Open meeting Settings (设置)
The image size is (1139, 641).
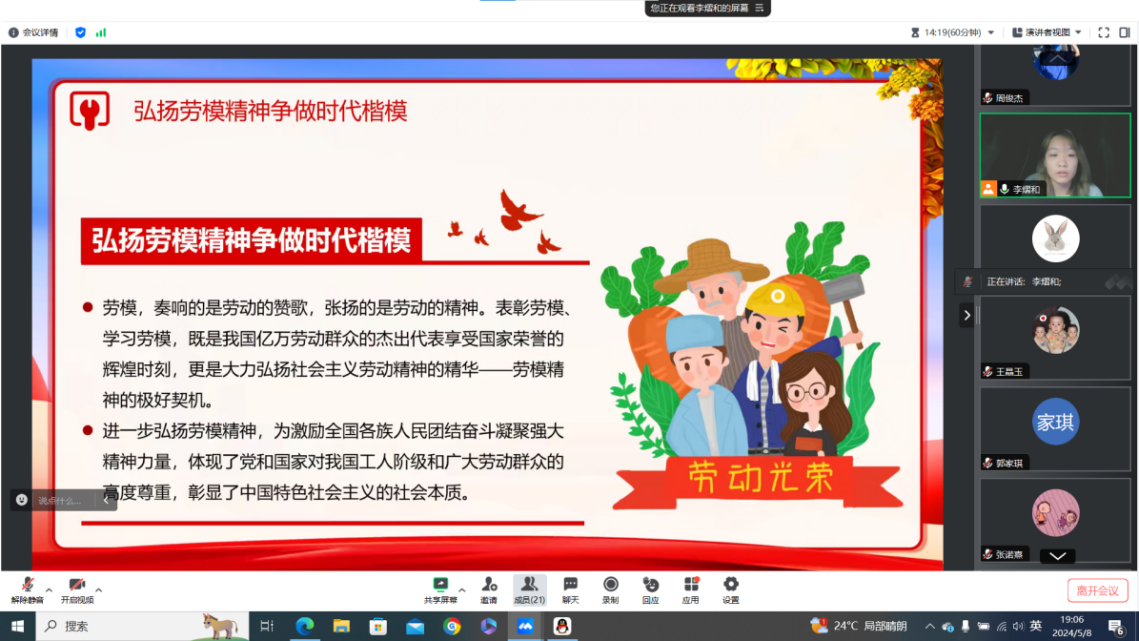730,589
